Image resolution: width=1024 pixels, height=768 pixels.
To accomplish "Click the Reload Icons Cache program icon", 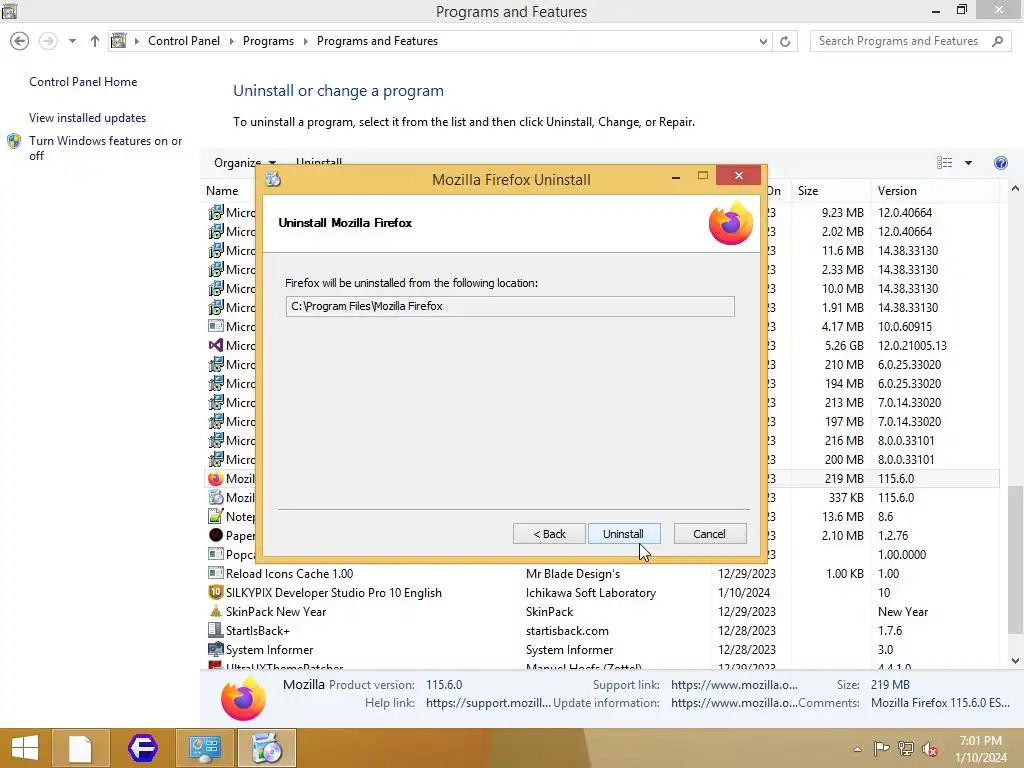I will click(216, 573).
